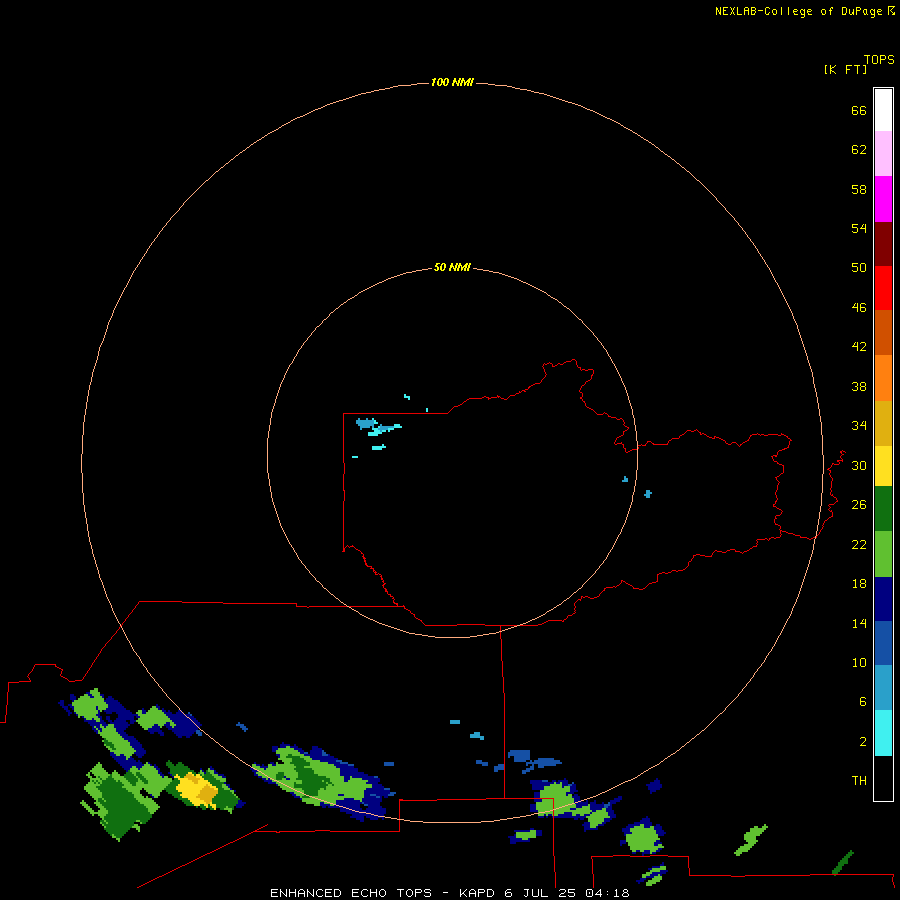Click the 'TH' threshold legend label
900x900 pixels.
click(859, 781)
